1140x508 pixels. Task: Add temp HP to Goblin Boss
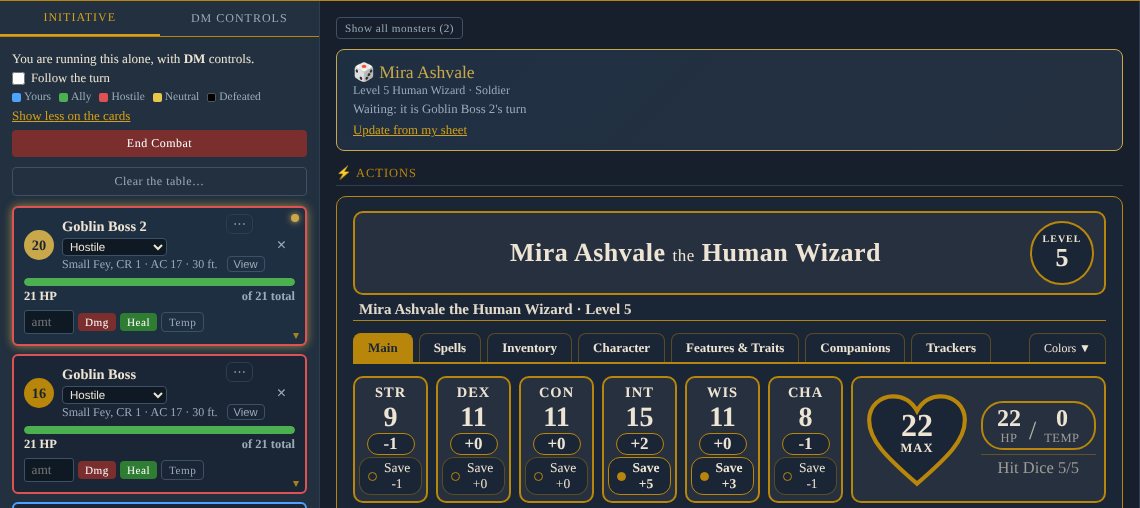pos(182,470)
